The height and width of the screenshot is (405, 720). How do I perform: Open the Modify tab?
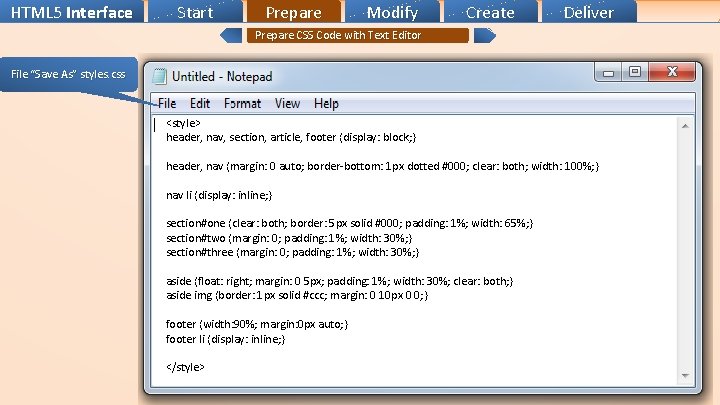[392, 11]
